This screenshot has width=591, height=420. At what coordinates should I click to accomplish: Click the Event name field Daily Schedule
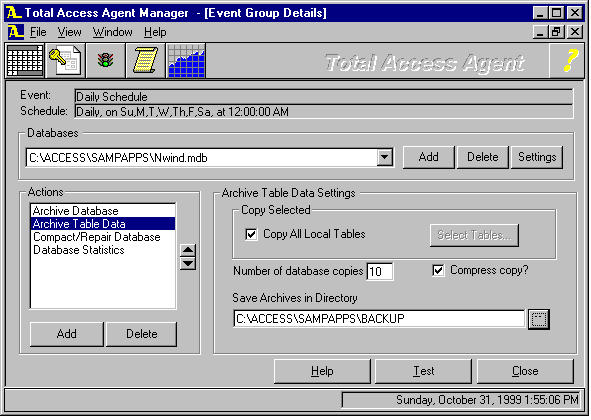pyautogui.click(x=324, y=97)
